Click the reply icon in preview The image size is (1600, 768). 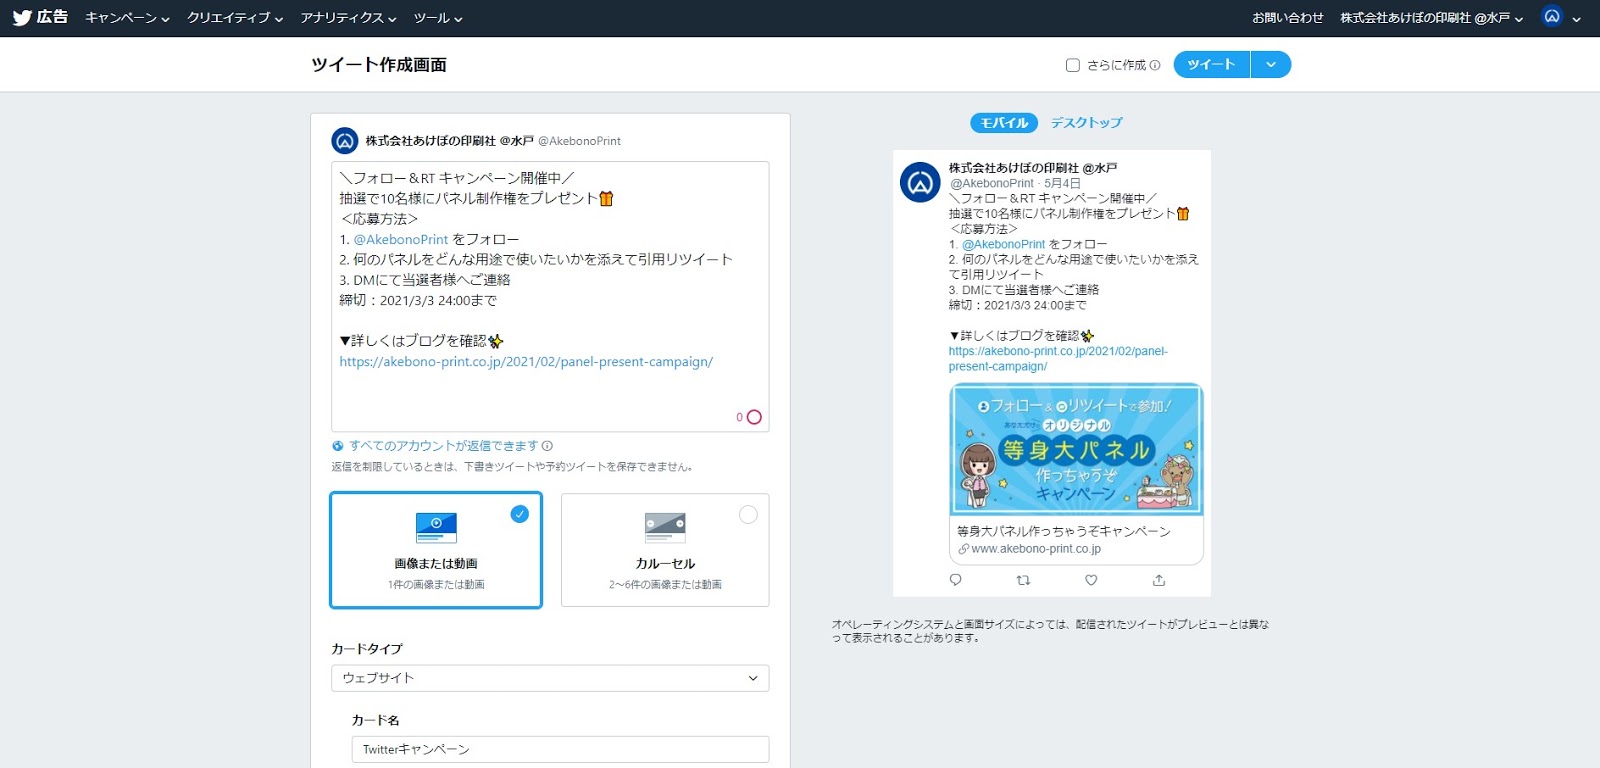[955, 580]
